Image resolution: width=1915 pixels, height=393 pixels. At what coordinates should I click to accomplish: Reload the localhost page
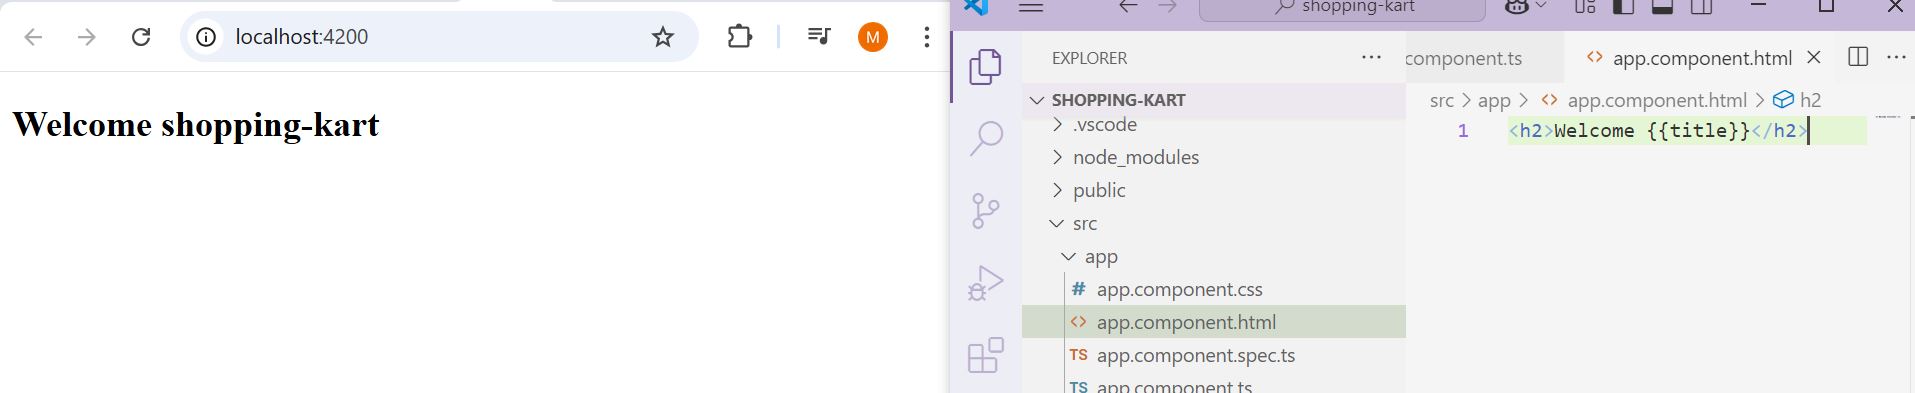141,37
